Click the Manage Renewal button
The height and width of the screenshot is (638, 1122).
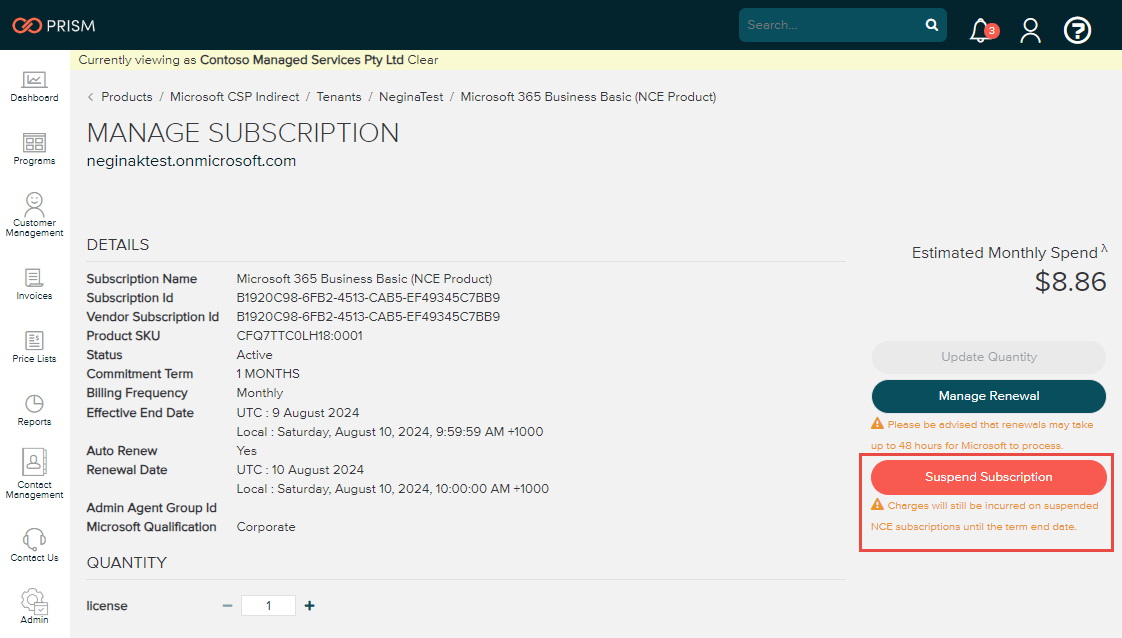989,396
